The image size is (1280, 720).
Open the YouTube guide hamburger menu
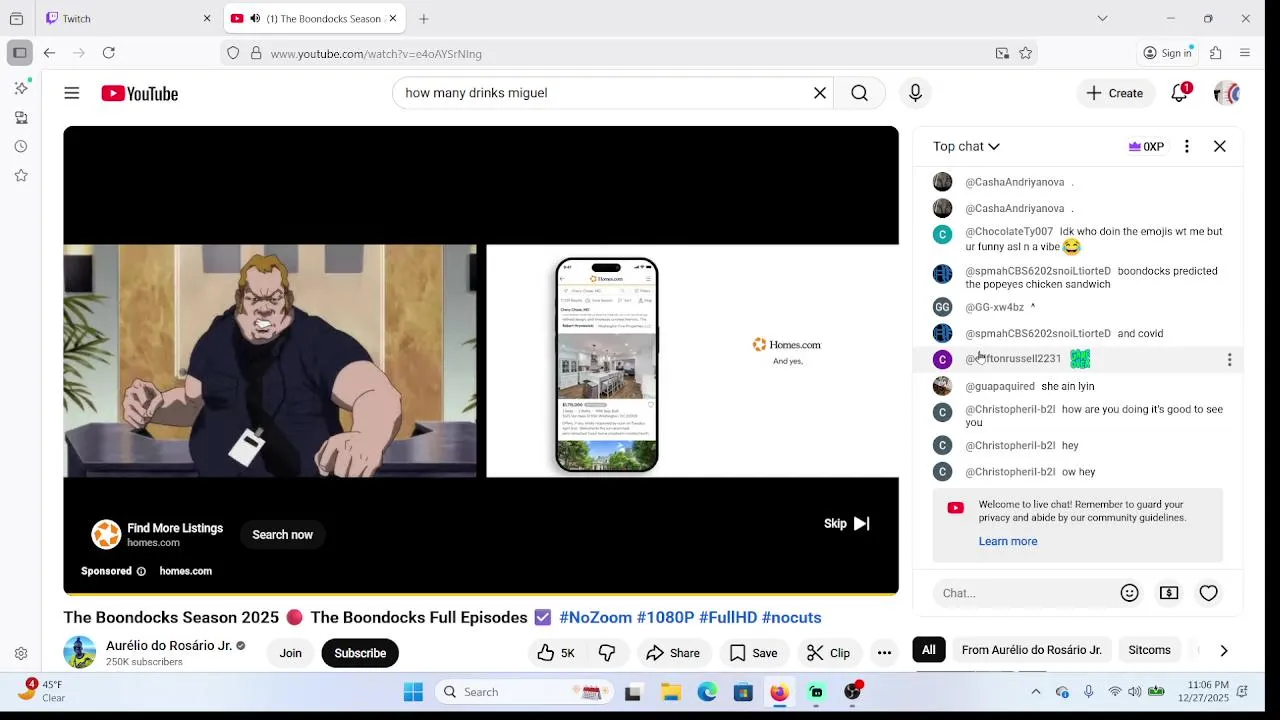pyautogui.click(x=72, y=93)
